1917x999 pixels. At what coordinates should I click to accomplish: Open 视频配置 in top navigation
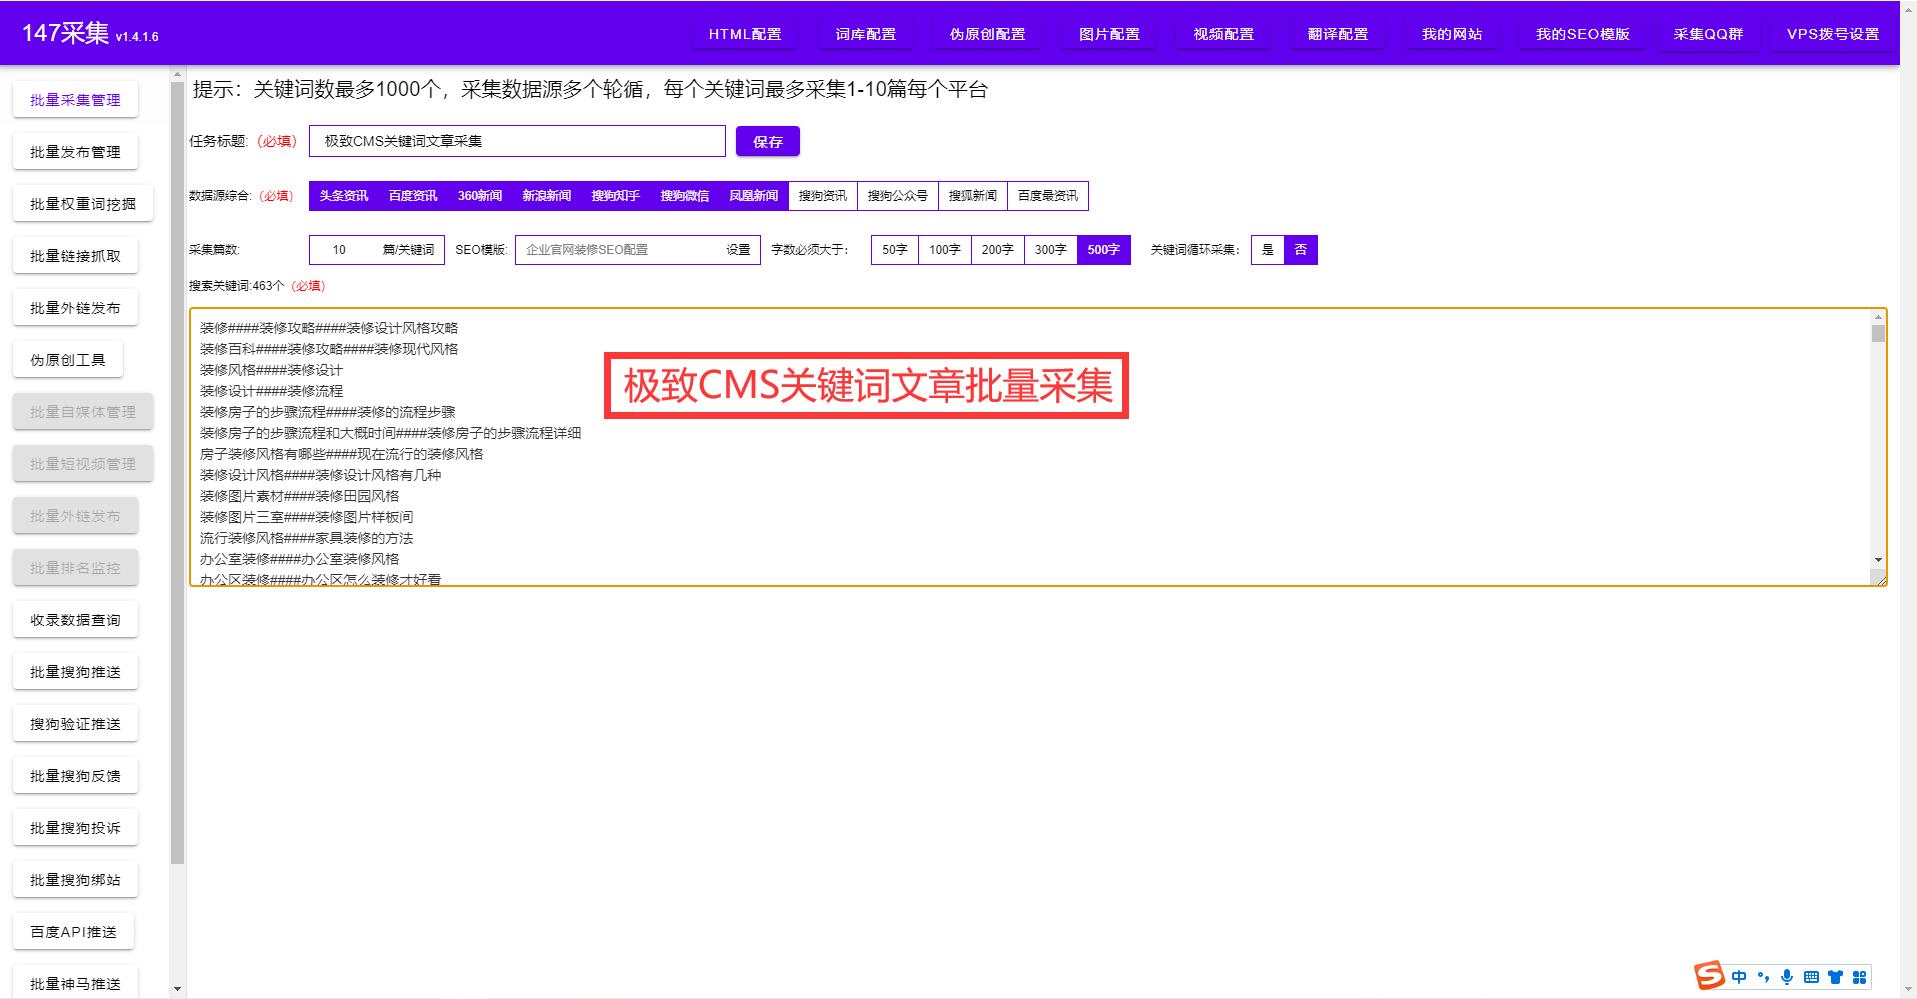click(x=1224, y=34)
